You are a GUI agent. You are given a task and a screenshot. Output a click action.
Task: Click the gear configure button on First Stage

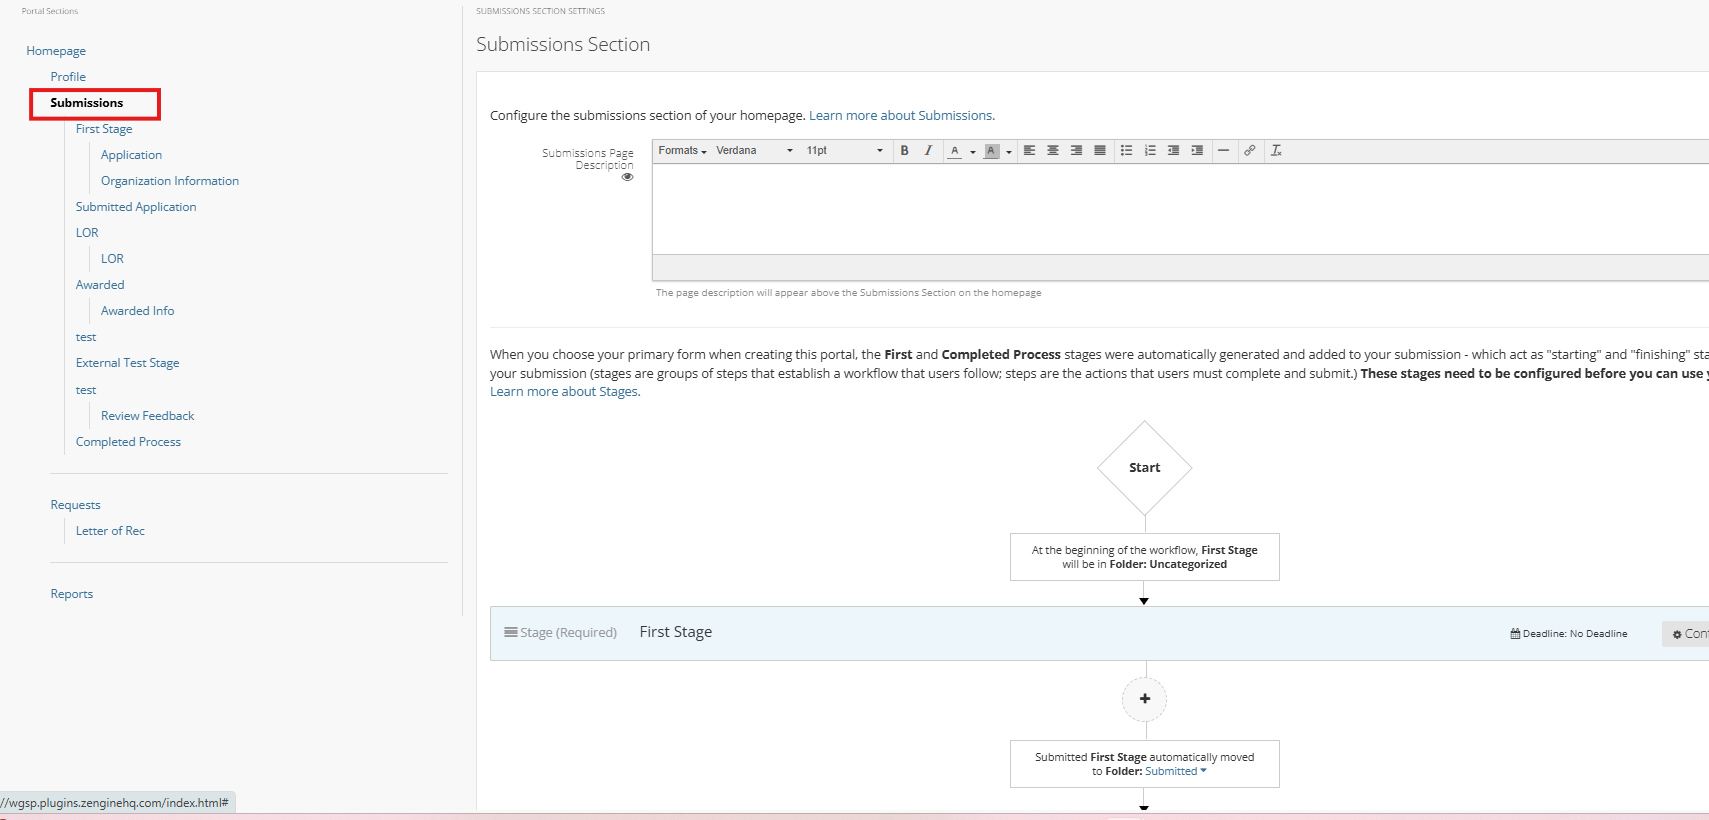pos(1686,634)
